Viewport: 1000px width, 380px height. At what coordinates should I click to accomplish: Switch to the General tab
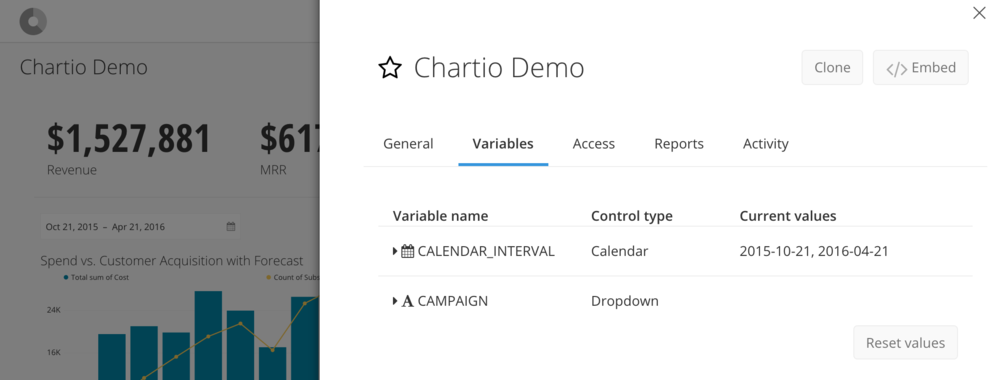tap(408, 144)
